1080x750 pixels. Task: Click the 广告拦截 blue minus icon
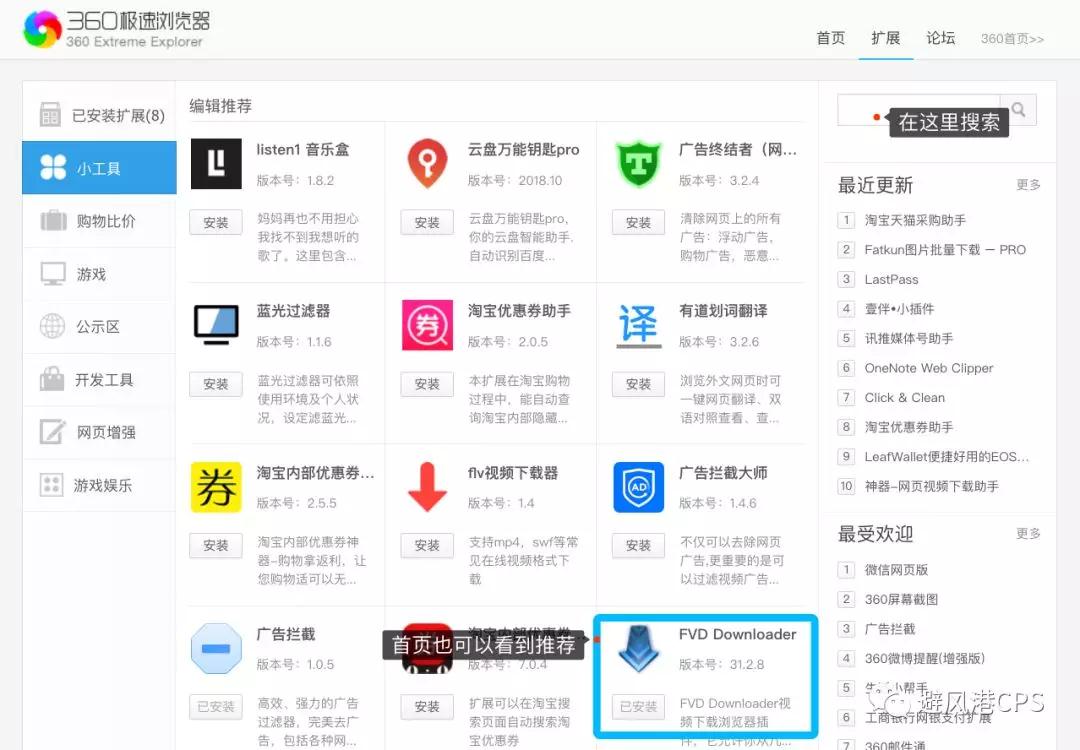216,648
